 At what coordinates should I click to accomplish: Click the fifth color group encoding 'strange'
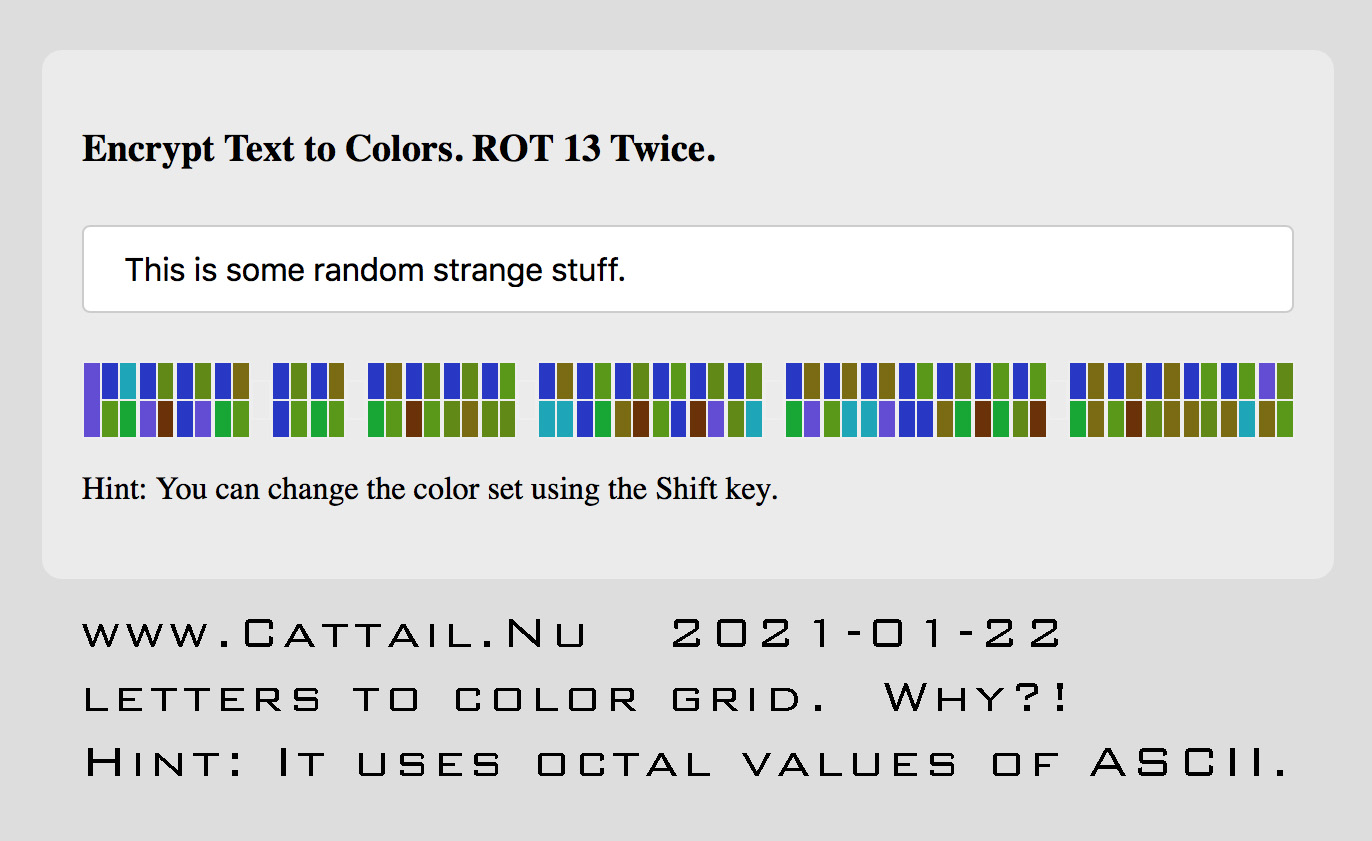(x=916, y=400)
